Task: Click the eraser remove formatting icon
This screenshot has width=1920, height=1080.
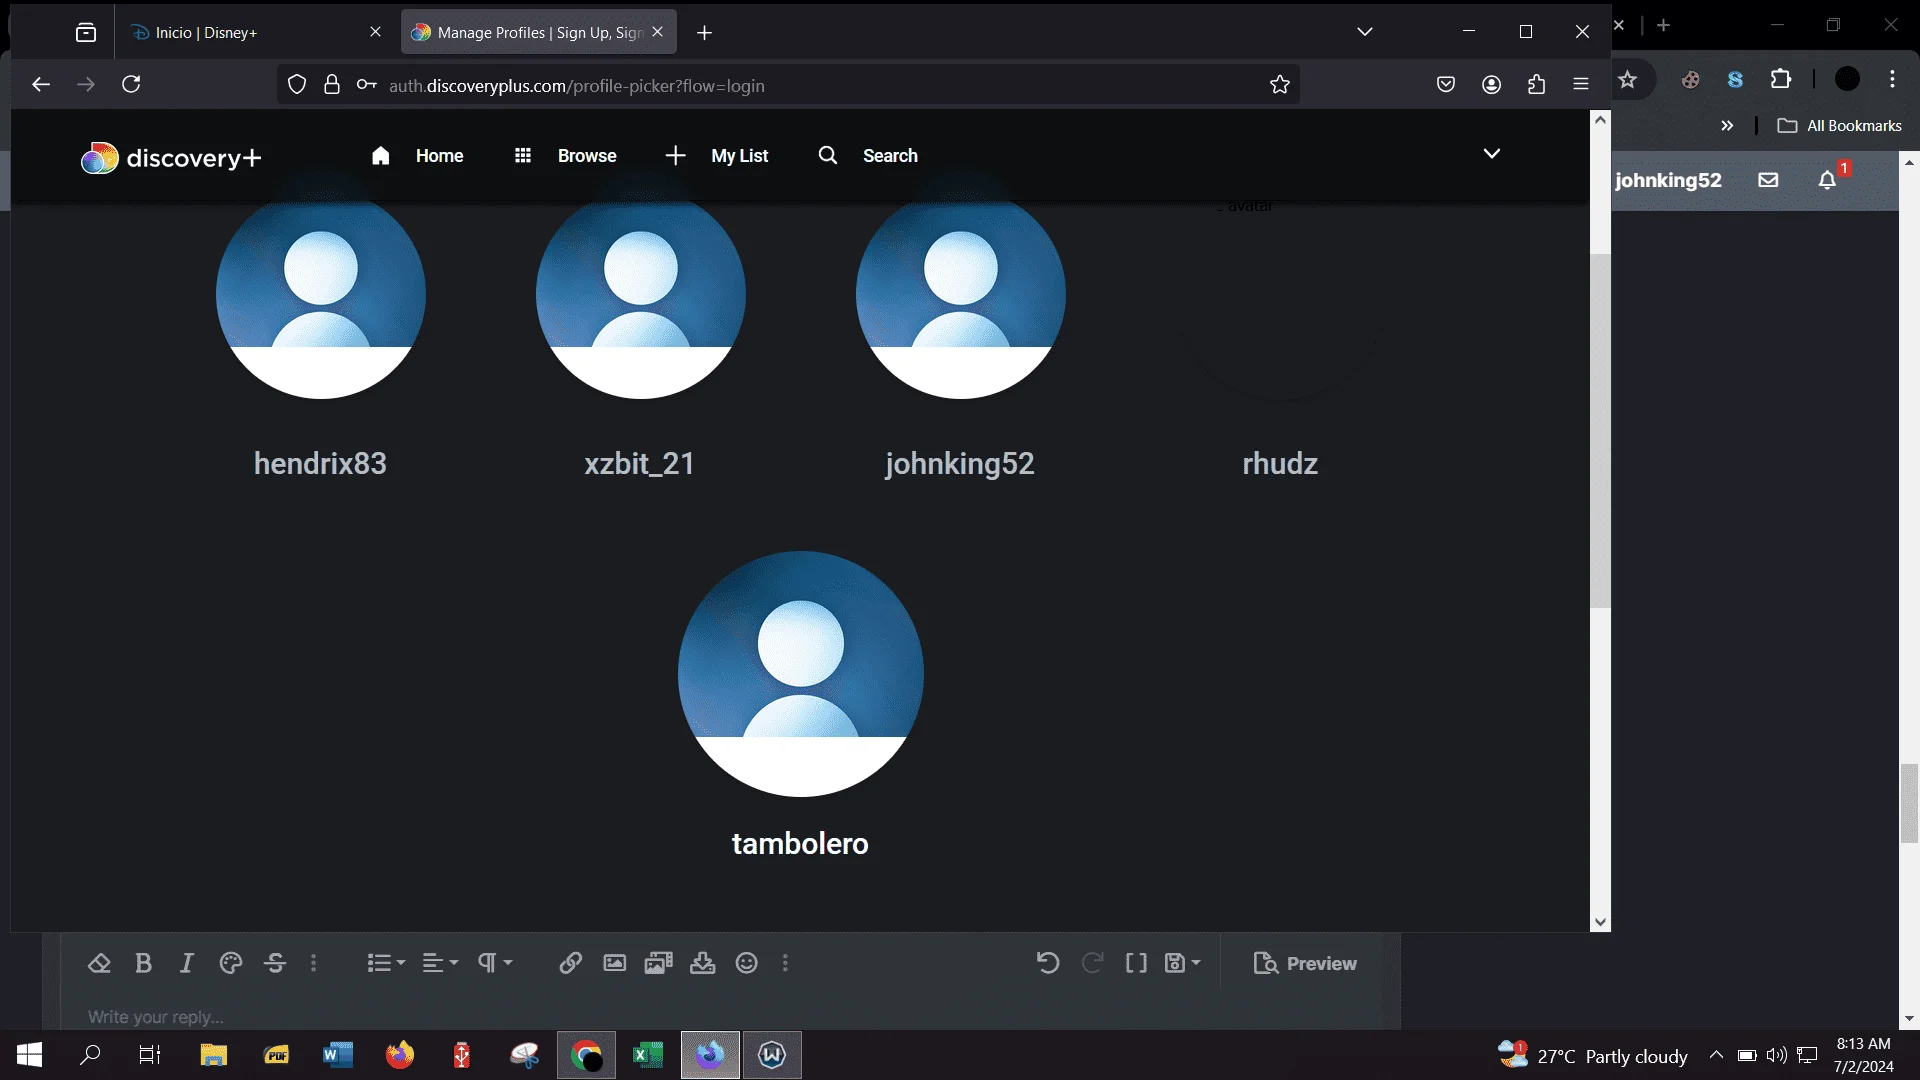Action: click(x=99, y=963)
